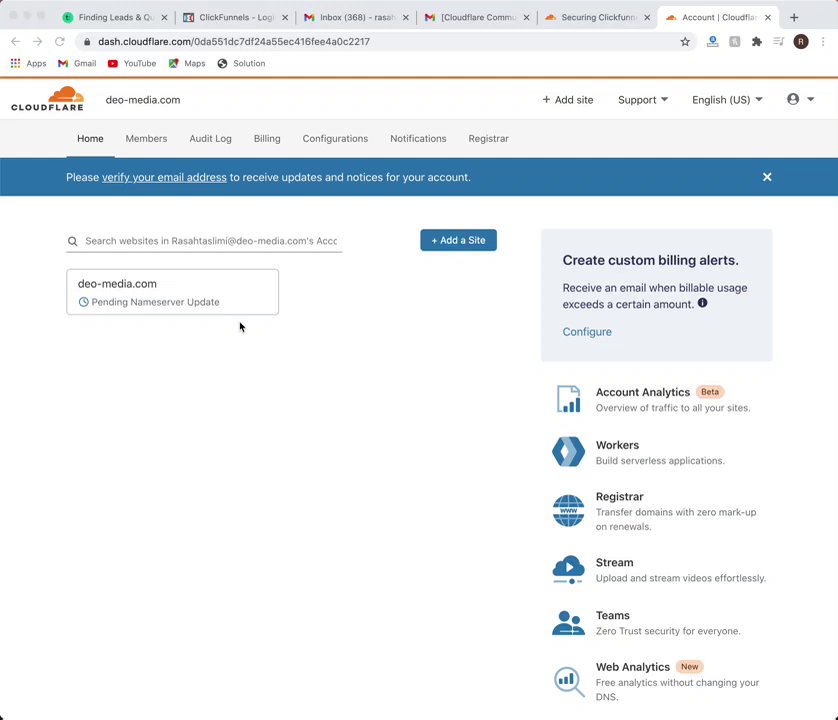Click the site lock icon in address bar
Screen dimensions: 838x720
(87, 42)
